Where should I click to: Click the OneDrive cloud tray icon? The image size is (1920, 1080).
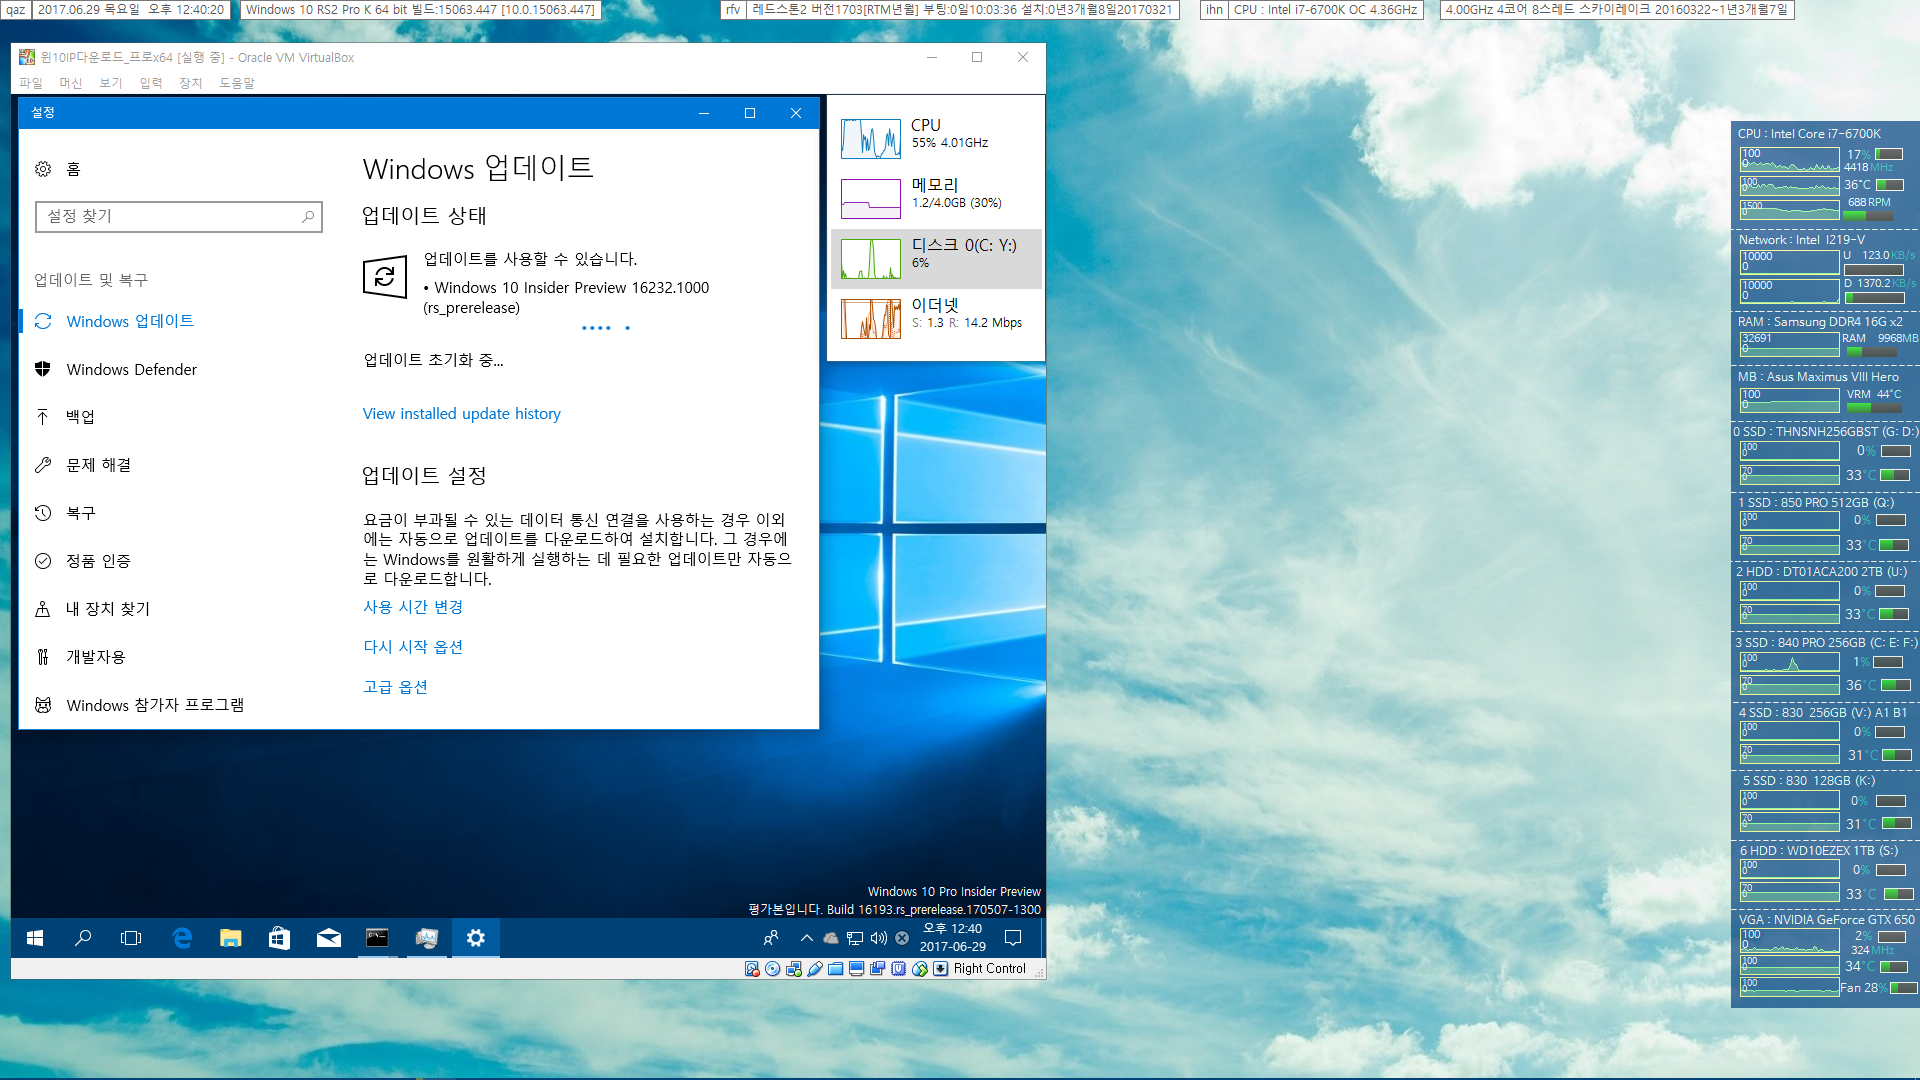pos(831,938)
